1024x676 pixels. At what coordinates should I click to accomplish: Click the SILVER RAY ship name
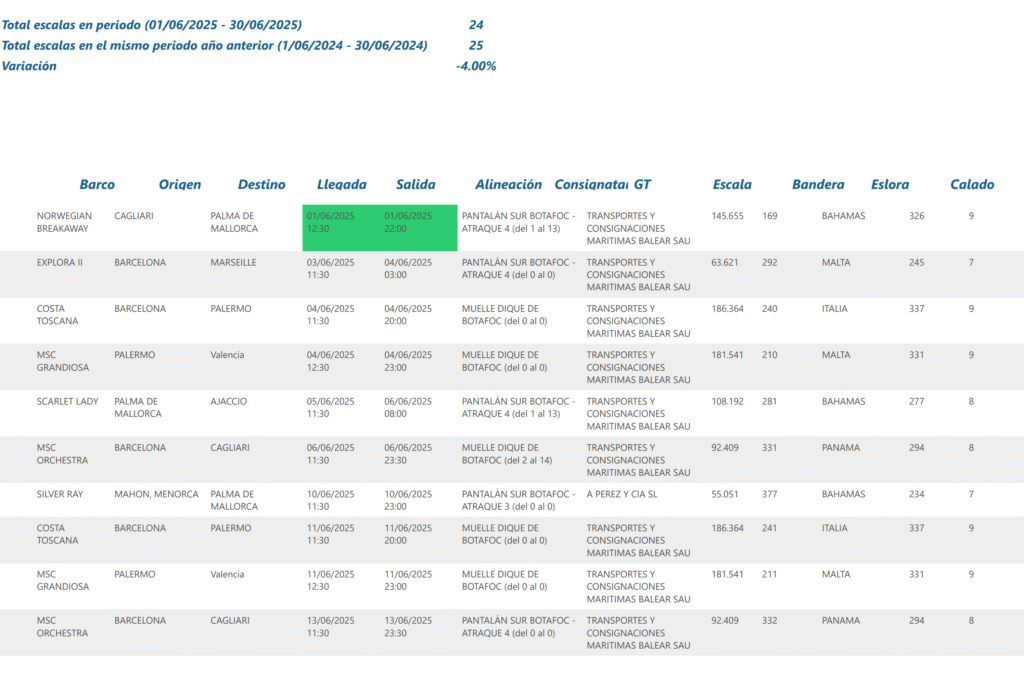[x=60, y=494]
